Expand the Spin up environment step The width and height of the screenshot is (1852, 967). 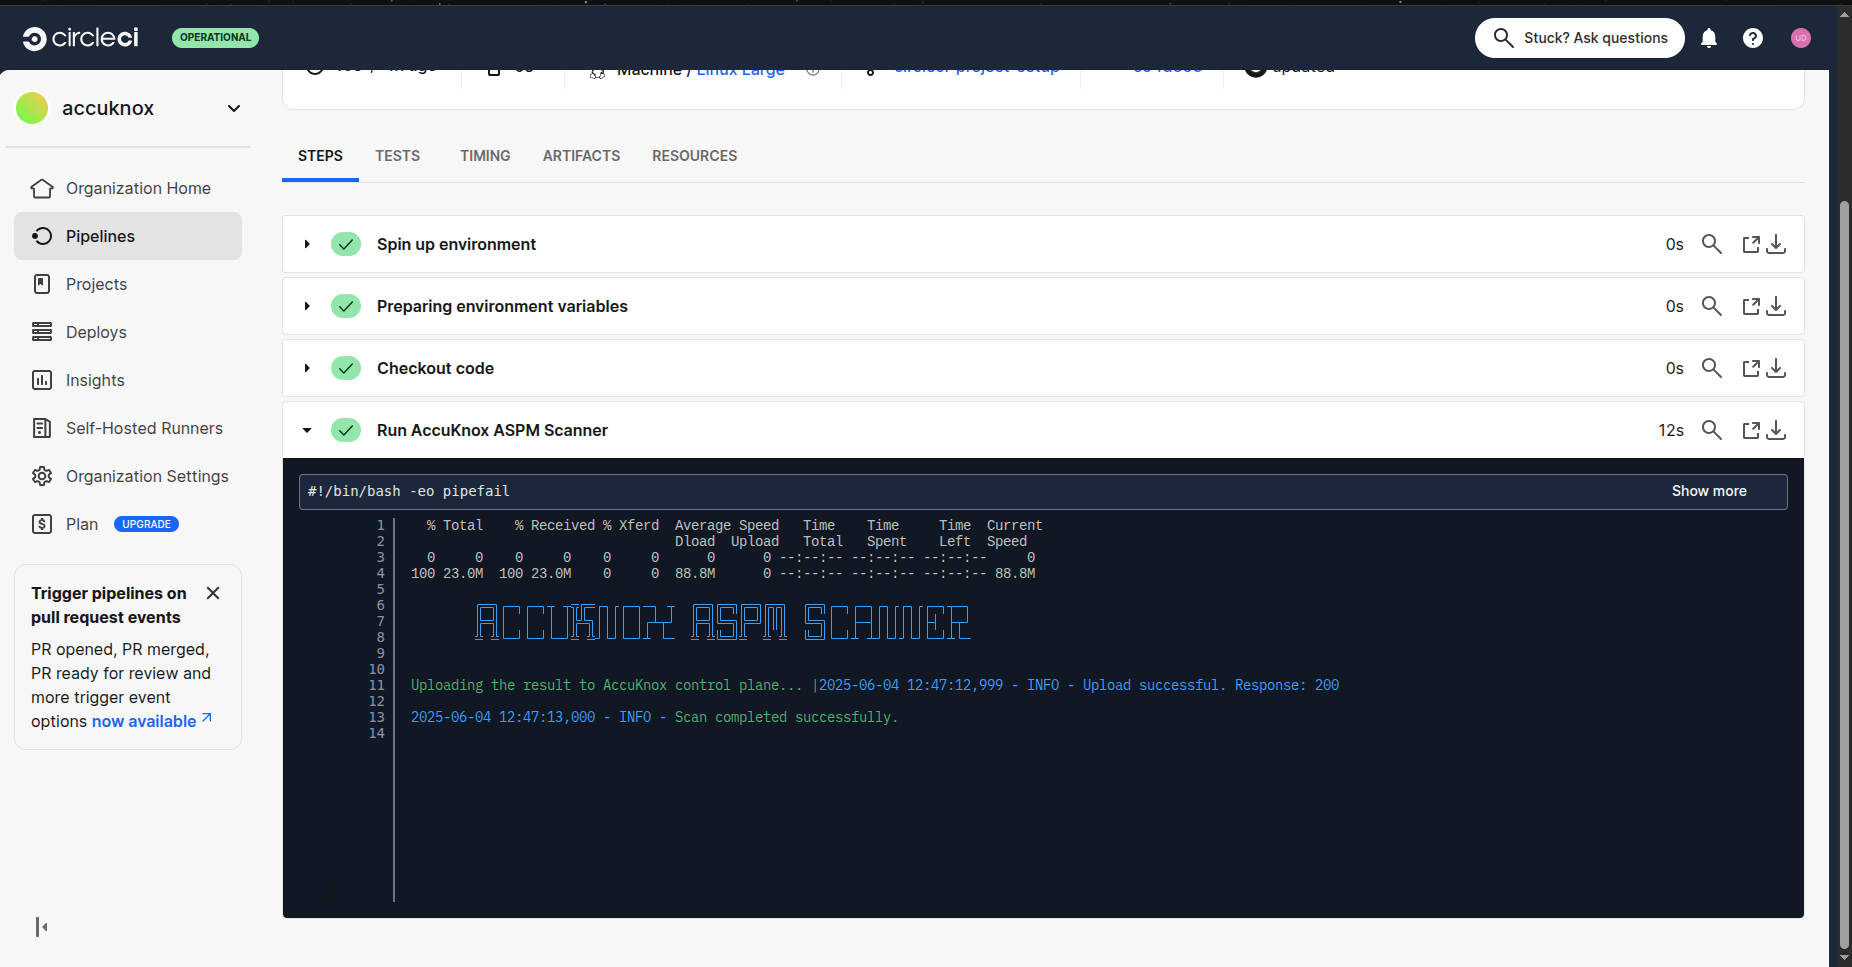click(x=307, y=244)
